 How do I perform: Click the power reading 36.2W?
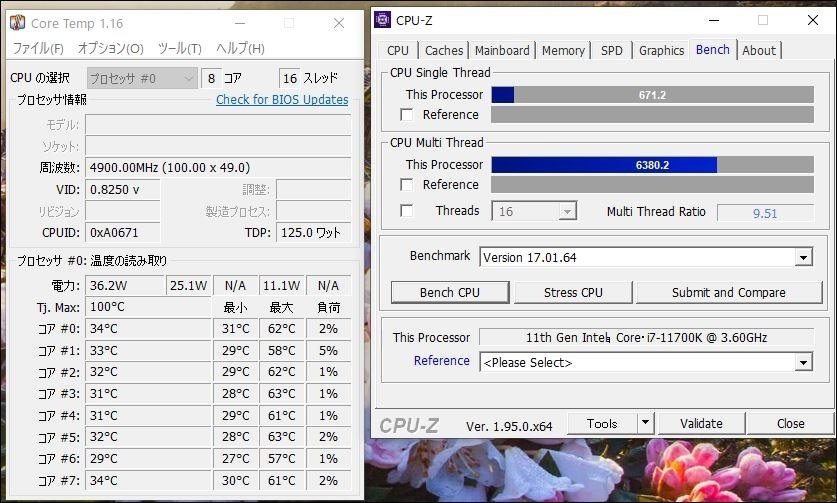pos(124,286)
